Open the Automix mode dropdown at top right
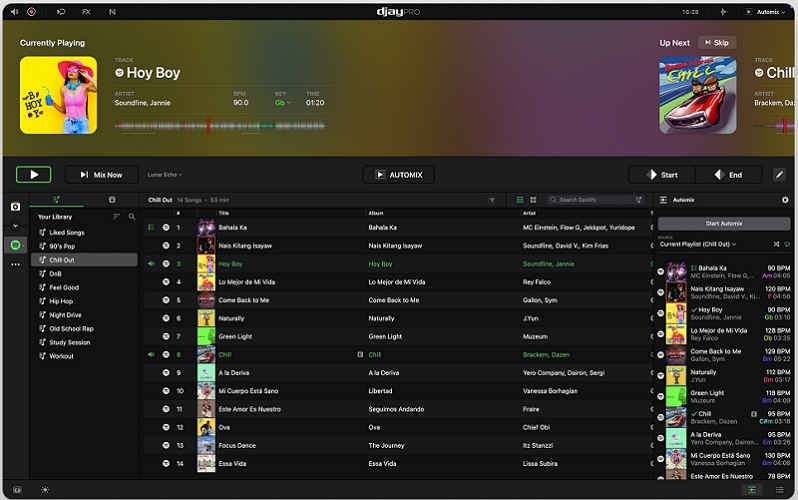This screenshot has width=798, height=500. tap(766, 12)
